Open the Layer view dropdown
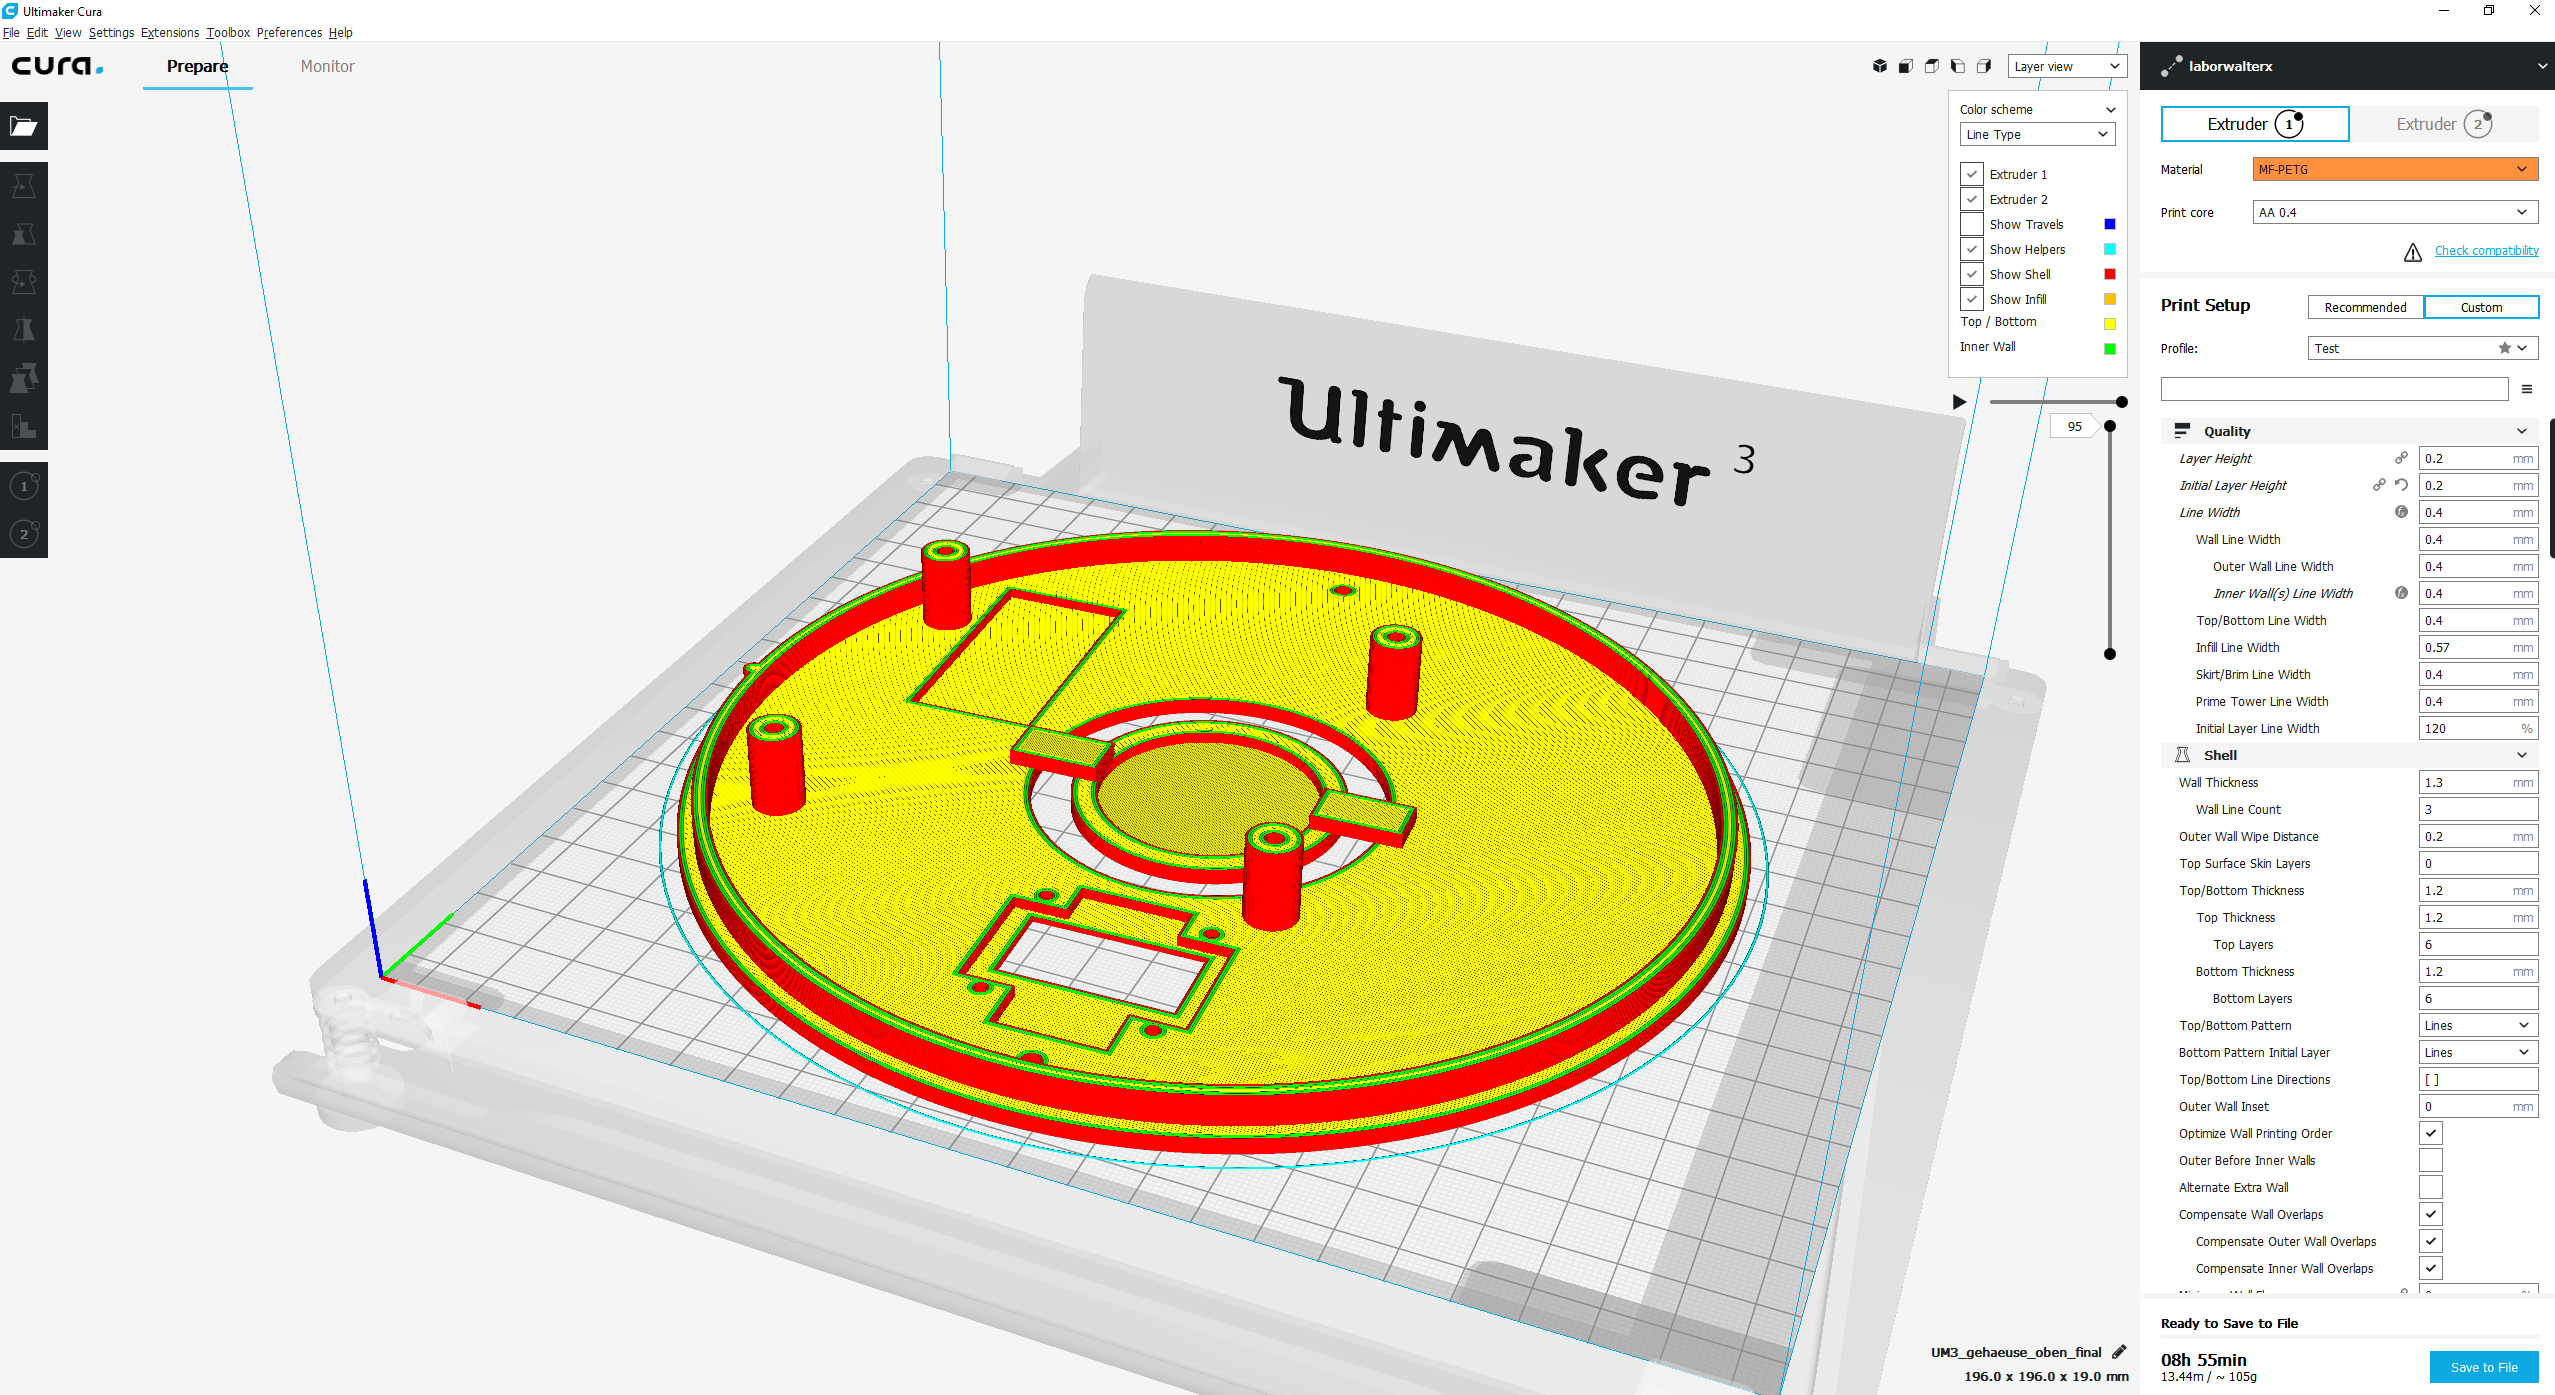 (2067, 66)
